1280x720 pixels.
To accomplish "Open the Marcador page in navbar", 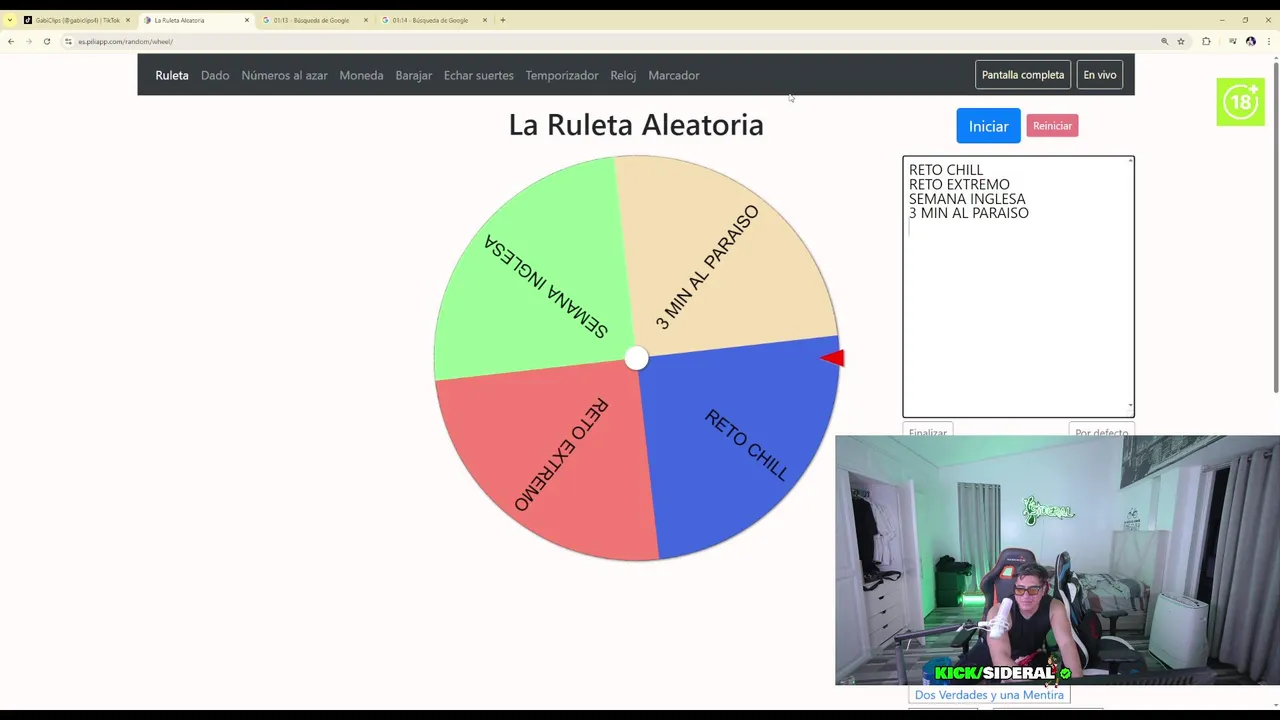I will point(673,75).
